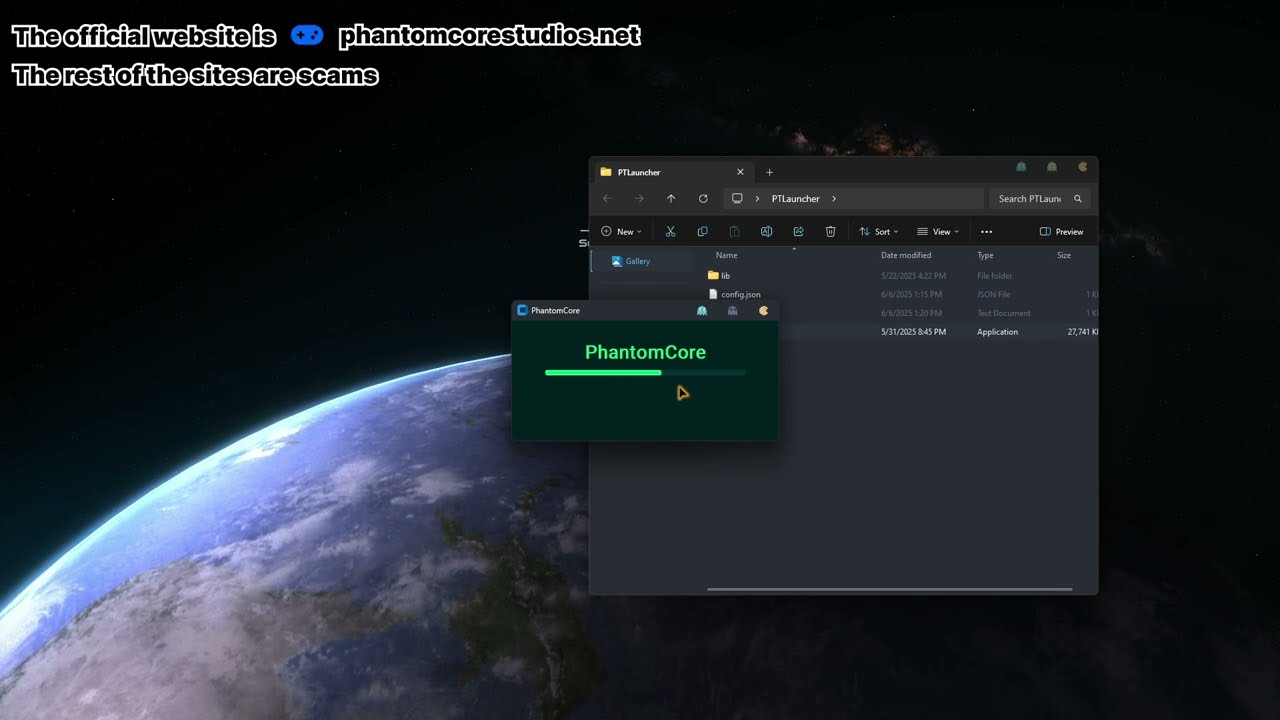Screen dimensions: 1280x720
Task: Refresh the PTLauncher folder view
Action: 703,199
